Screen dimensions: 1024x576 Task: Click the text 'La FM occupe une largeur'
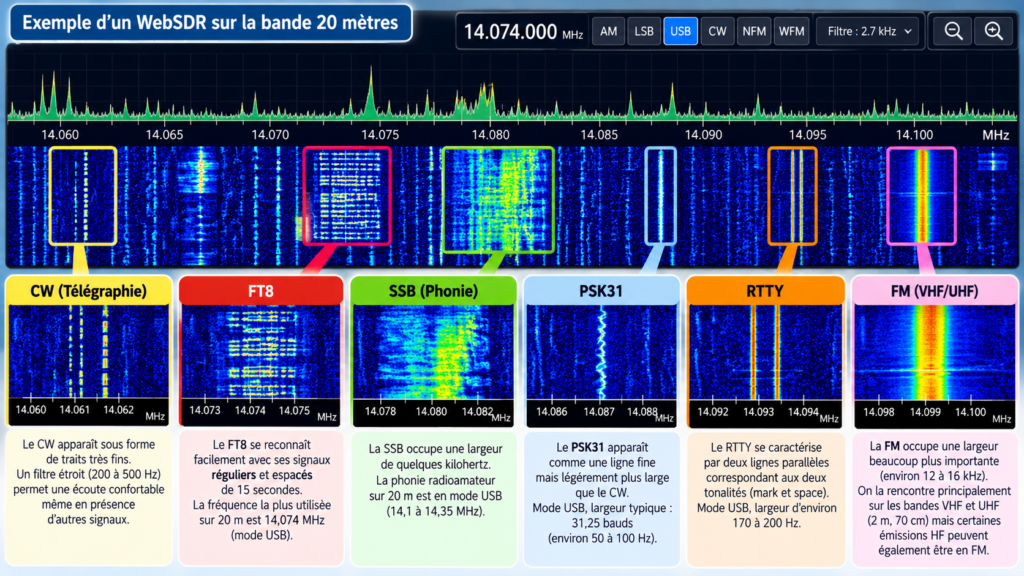coord(934,446)
